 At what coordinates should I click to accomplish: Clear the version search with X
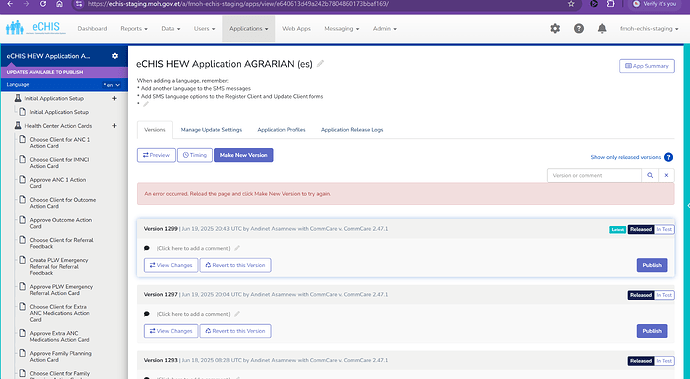tap(666, 175)
